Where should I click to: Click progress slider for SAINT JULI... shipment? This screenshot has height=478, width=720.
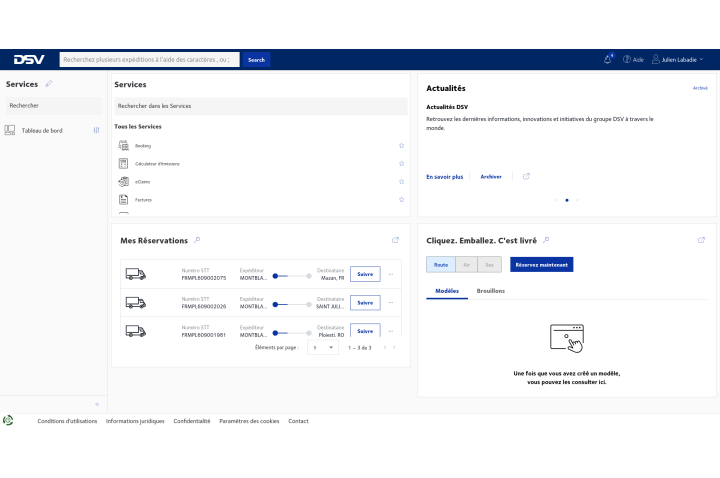coord(292,304)
